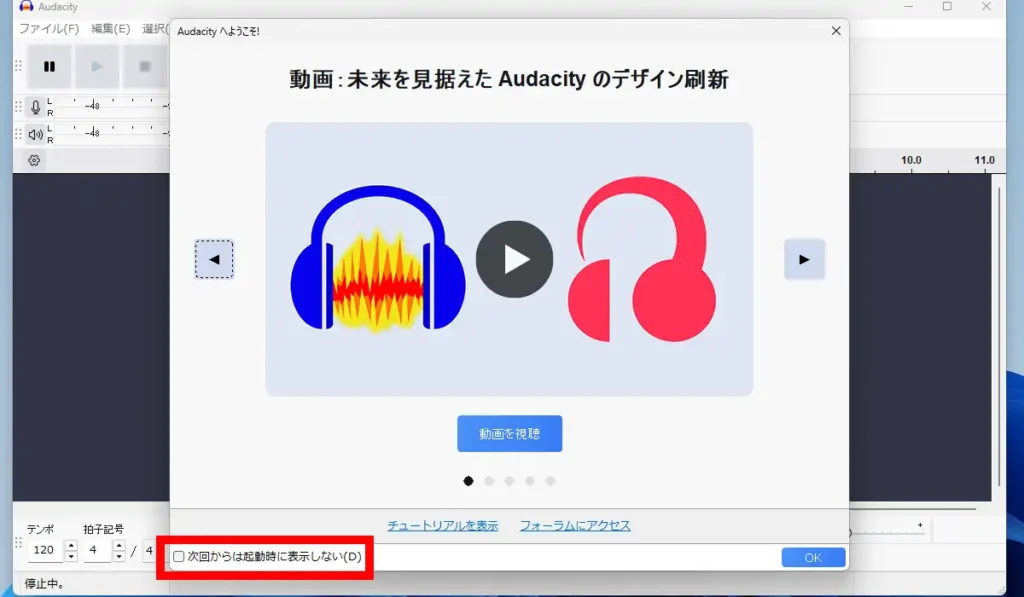
Task: Increase the tempo with the up stepper arrow
Action: (x=70, y=543)
